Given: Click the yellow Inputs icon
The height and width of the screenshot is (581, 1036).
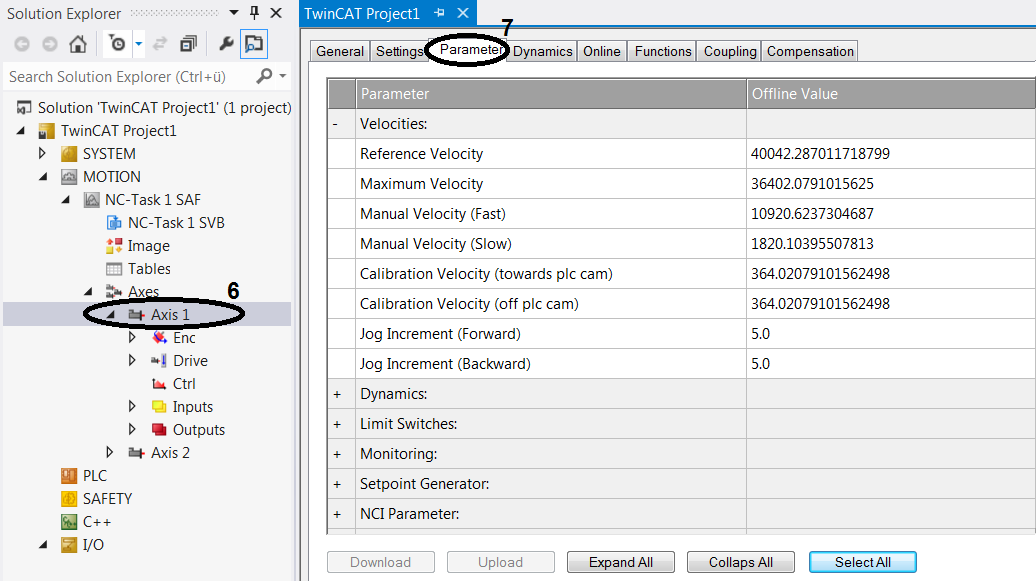Looking at the screenshot, I should click(x=159, y=407).
